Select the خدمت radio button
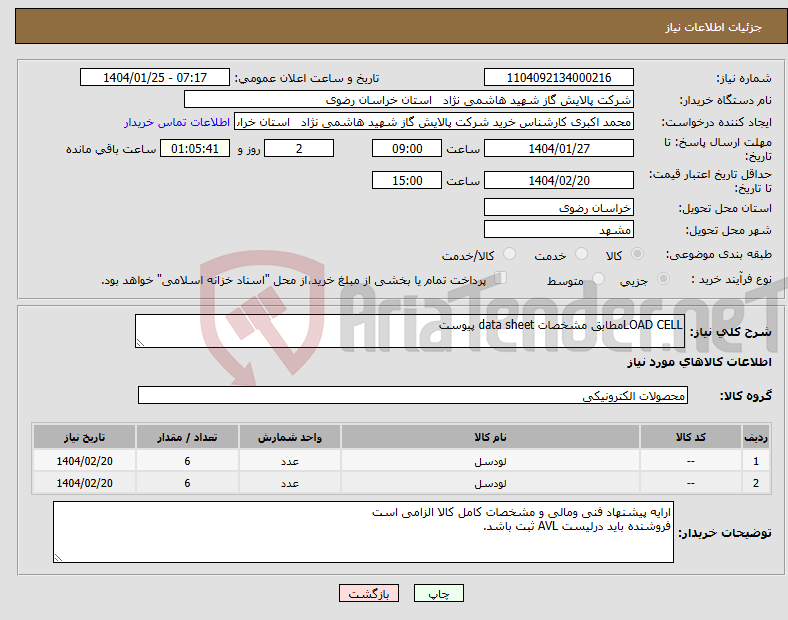788x620 pixels. [x=581, y=254]
